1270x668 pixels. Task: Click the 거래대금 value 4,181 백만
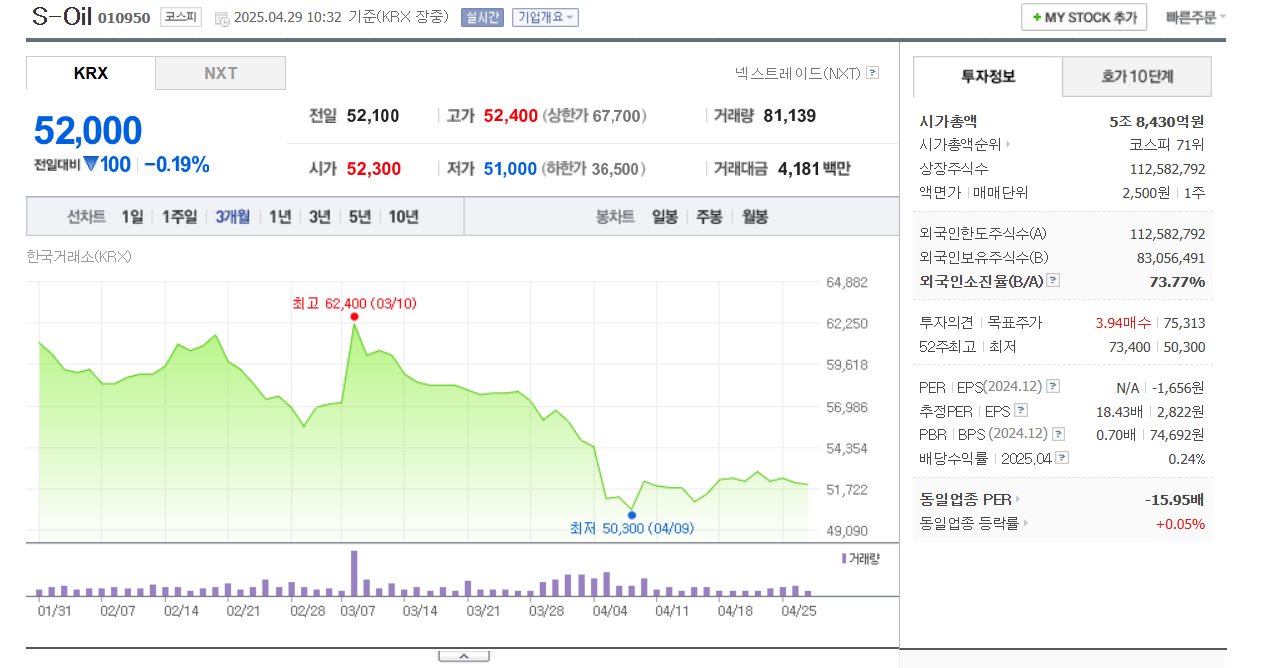pos(814,169)
